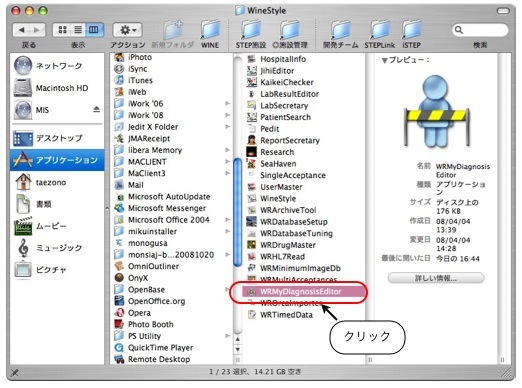Viewport: 522px width, 388px height.
Task: Expand the iWork '06 folder arrow
Action: (227, 103)
